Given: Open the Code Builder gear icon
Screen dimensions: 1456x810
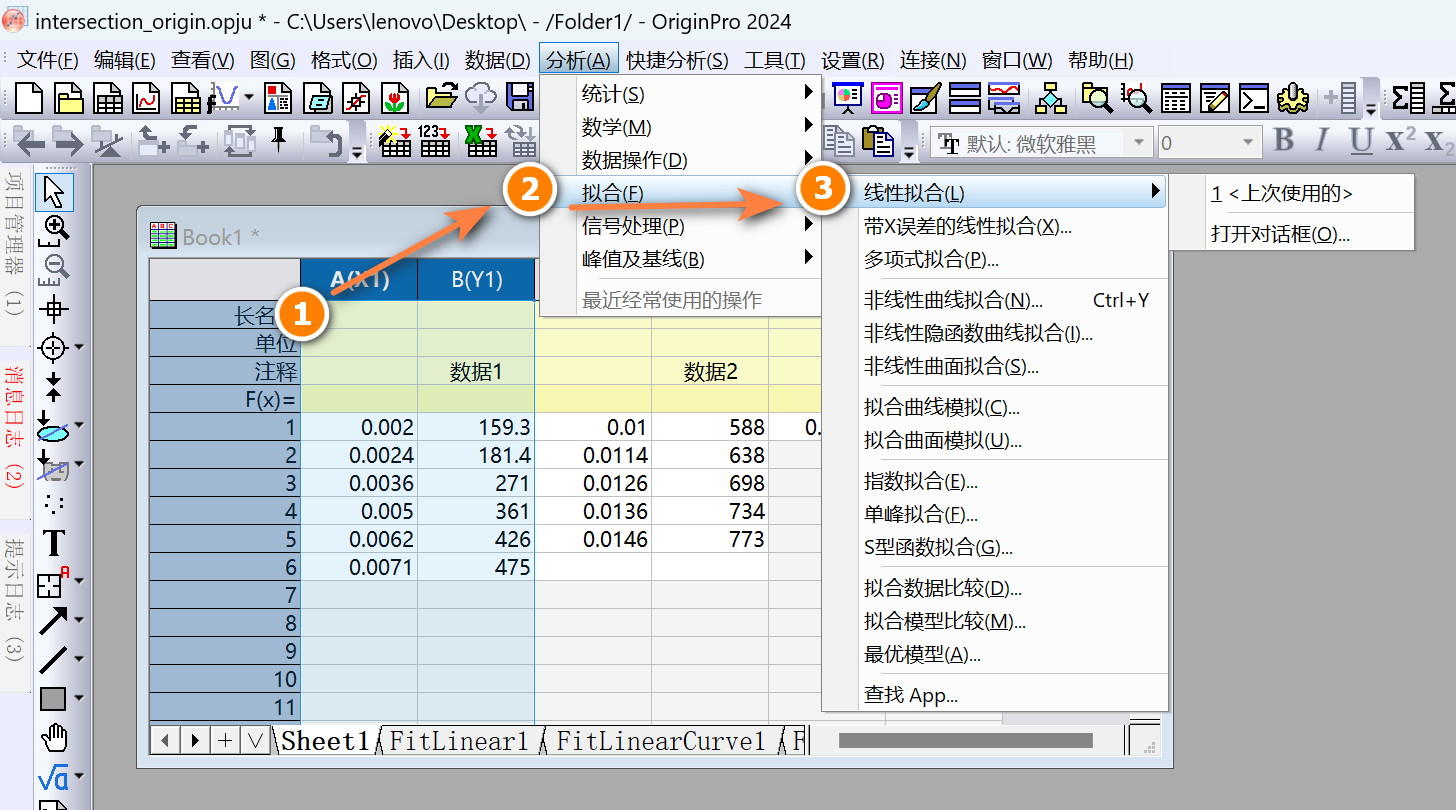Looking at the screenshot, I should point(1293,98).
